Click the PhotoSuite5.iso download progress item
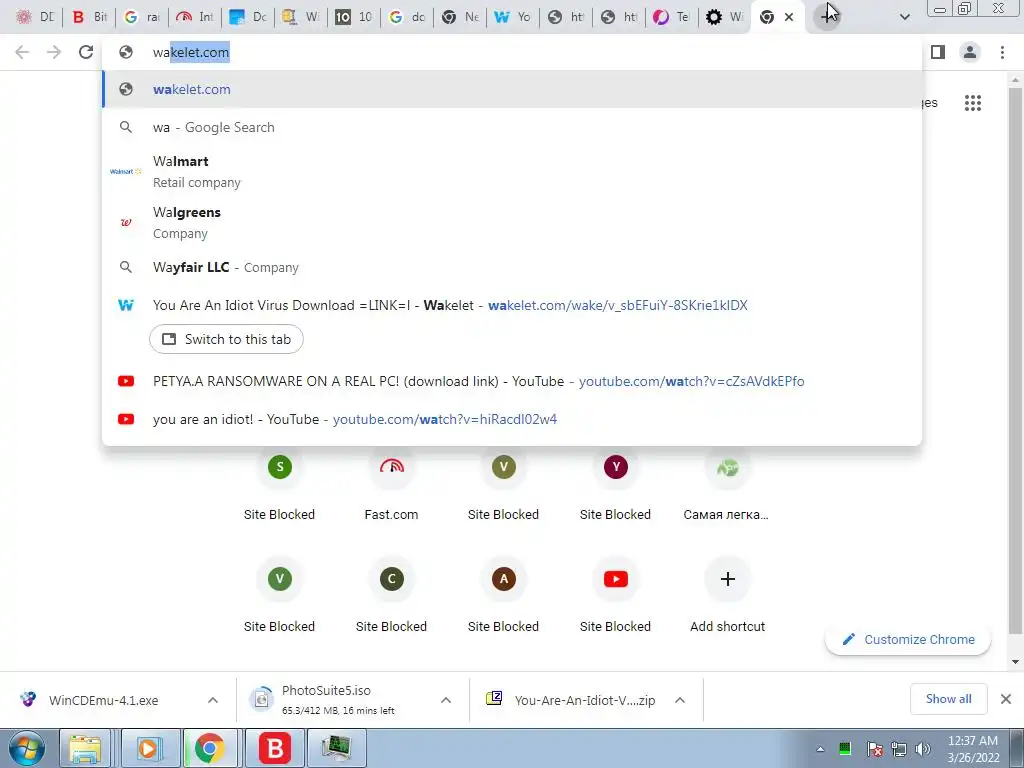The width and height of the screenshot is (1024, 768). [x=336, y=700]
